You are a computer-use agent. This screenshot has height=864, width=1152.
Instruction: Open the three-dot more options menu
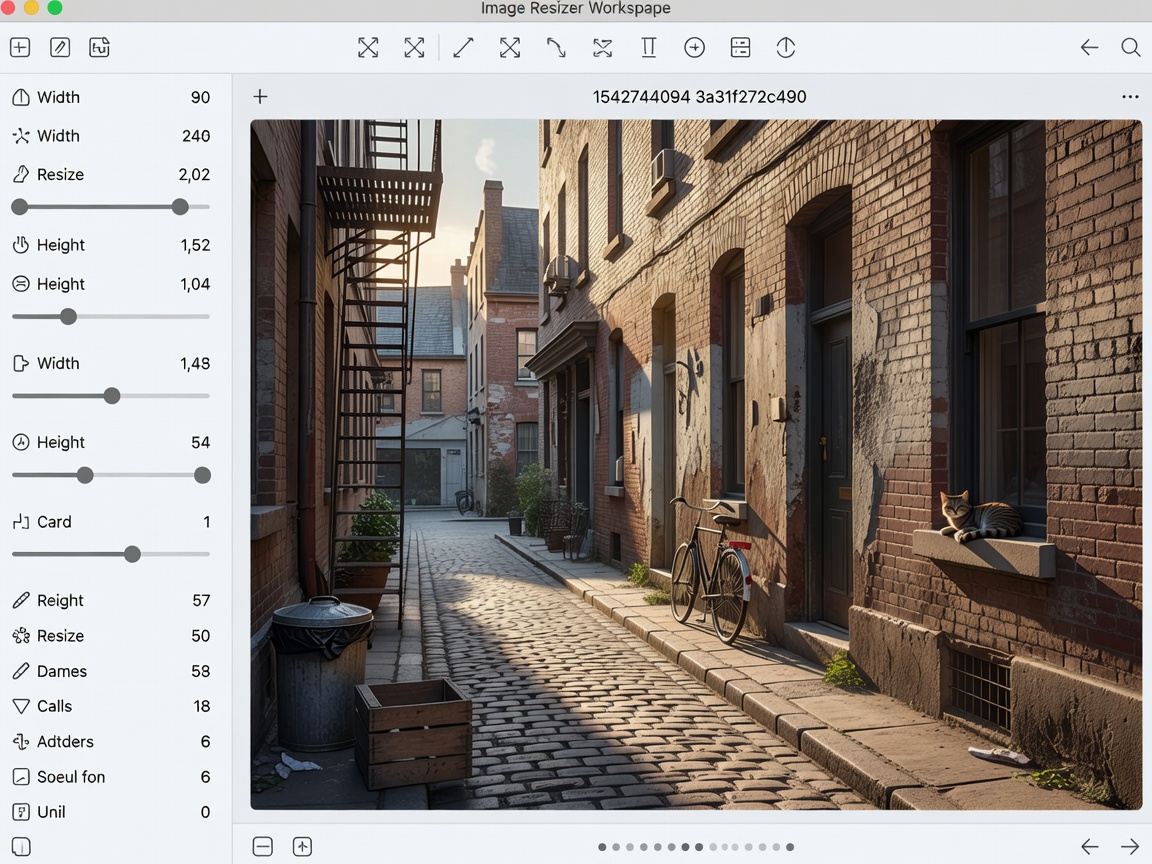[x=1130, y=97]
